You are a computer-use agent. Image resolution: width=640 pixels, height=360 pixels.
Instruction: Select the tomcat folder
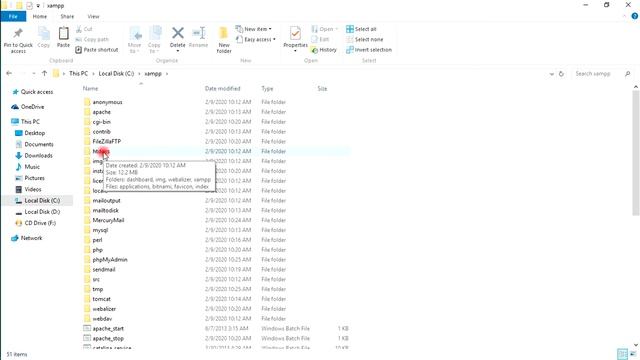coord(101,299)
